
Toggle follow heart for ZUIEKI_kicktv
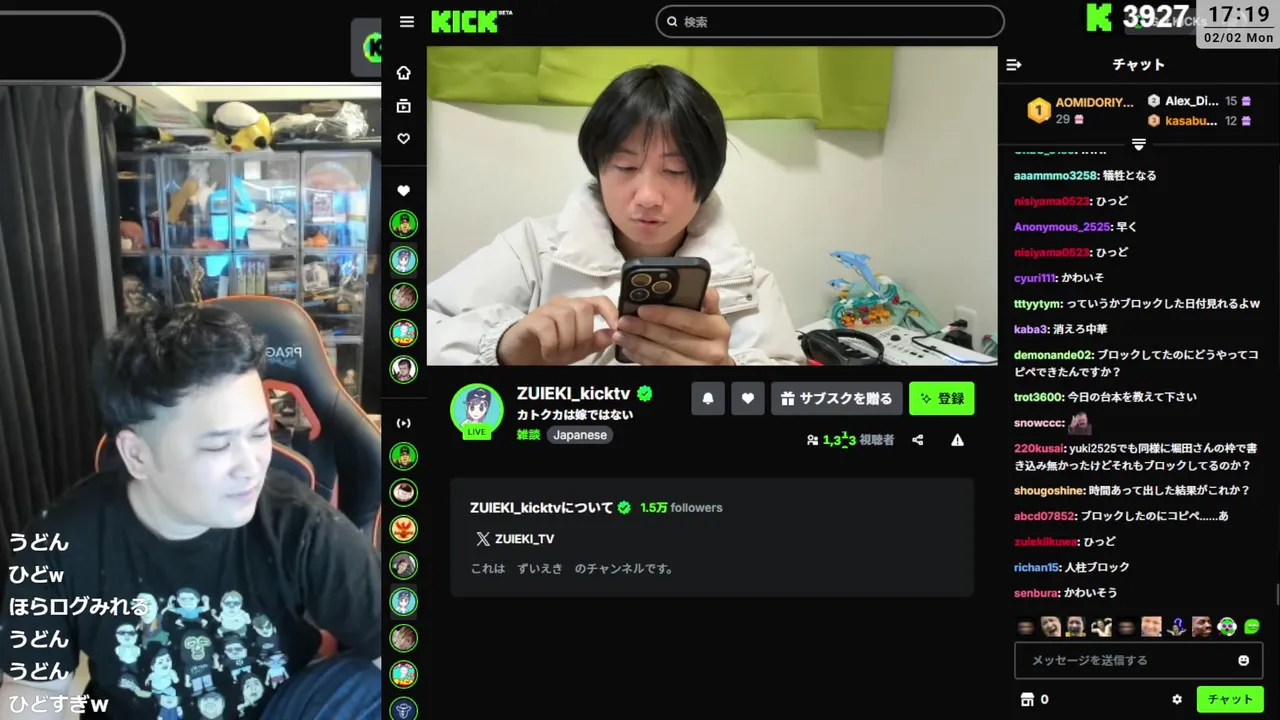[x=748, y=399]
